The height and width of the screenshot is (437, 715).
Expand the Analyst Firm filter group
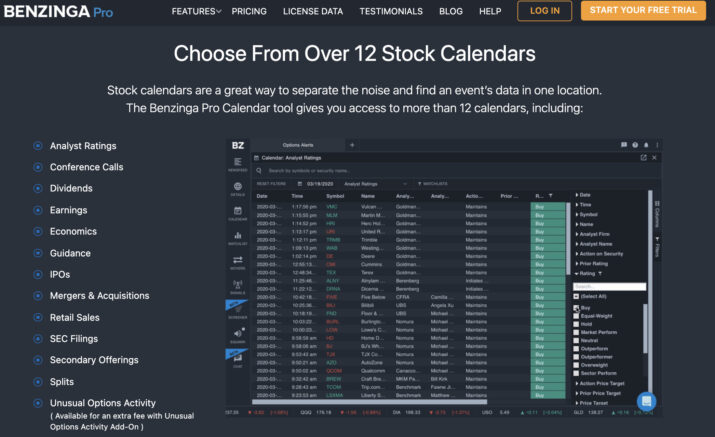pyautogui.click(x=592, y=234)
